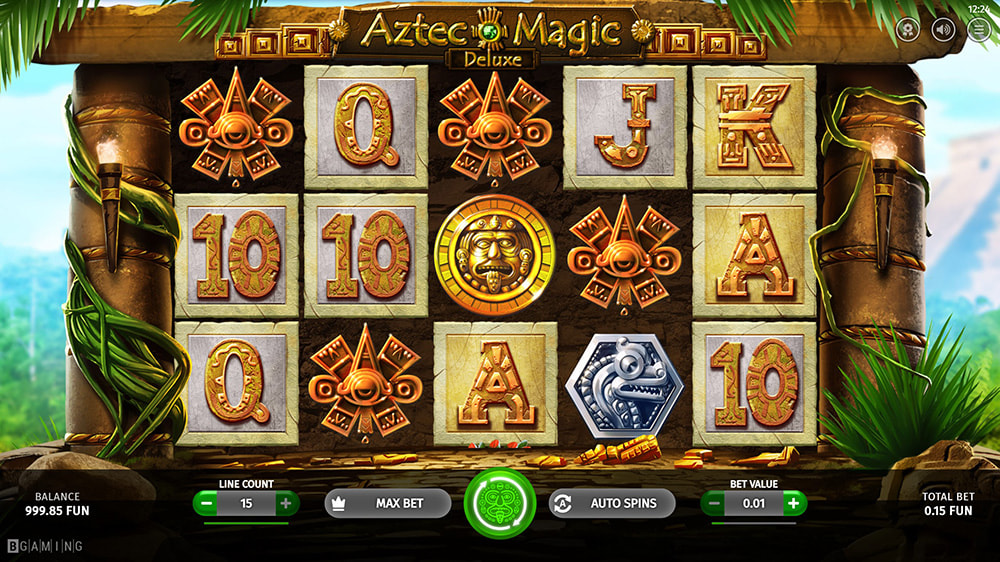Click the silver serpent hexagon symbol
The width and height of the screenshot is (1000, 562).
click(x=624, y=385)
